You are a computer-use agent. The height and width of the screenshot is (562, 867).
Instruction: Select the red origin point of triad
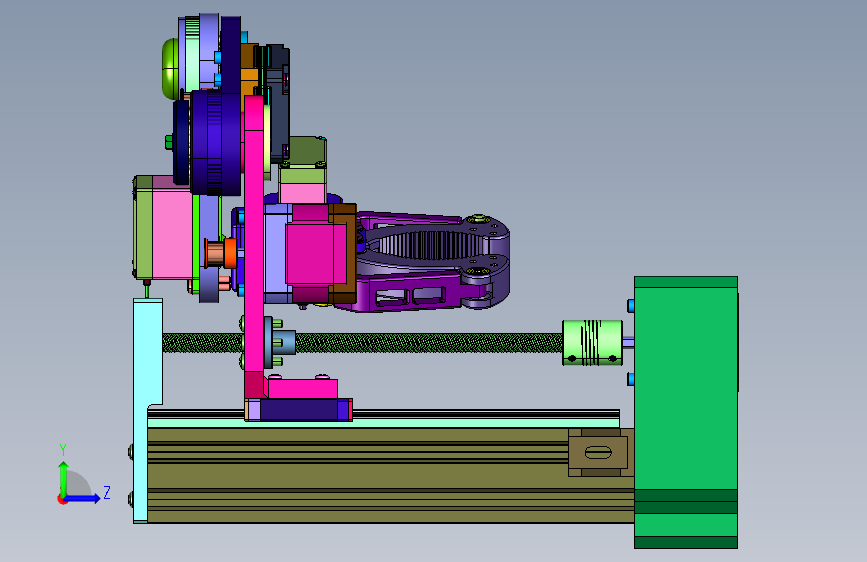click(x=61, y=499)
